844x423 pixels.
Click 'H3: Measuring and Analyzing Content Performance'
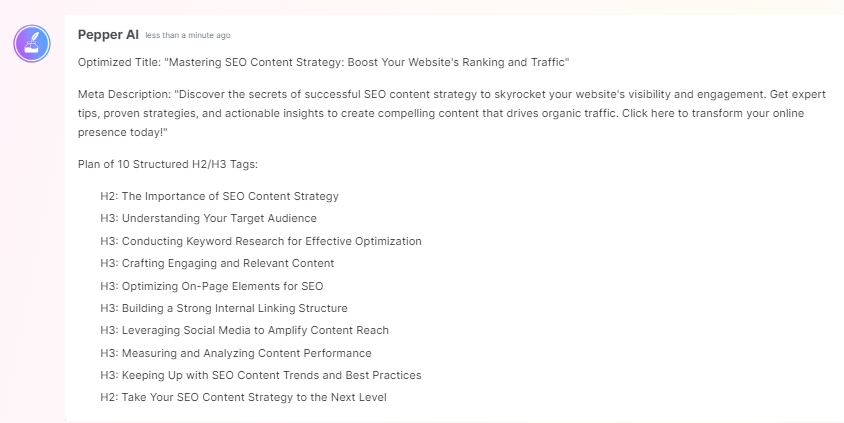[236, 353]
